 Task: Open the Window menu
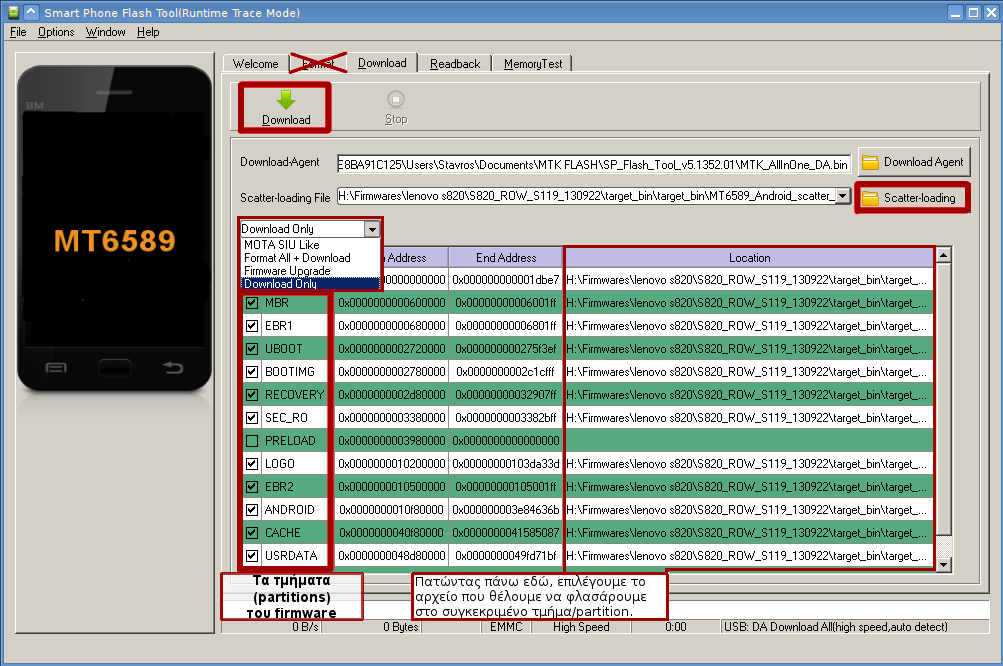[x=106, y=32]
